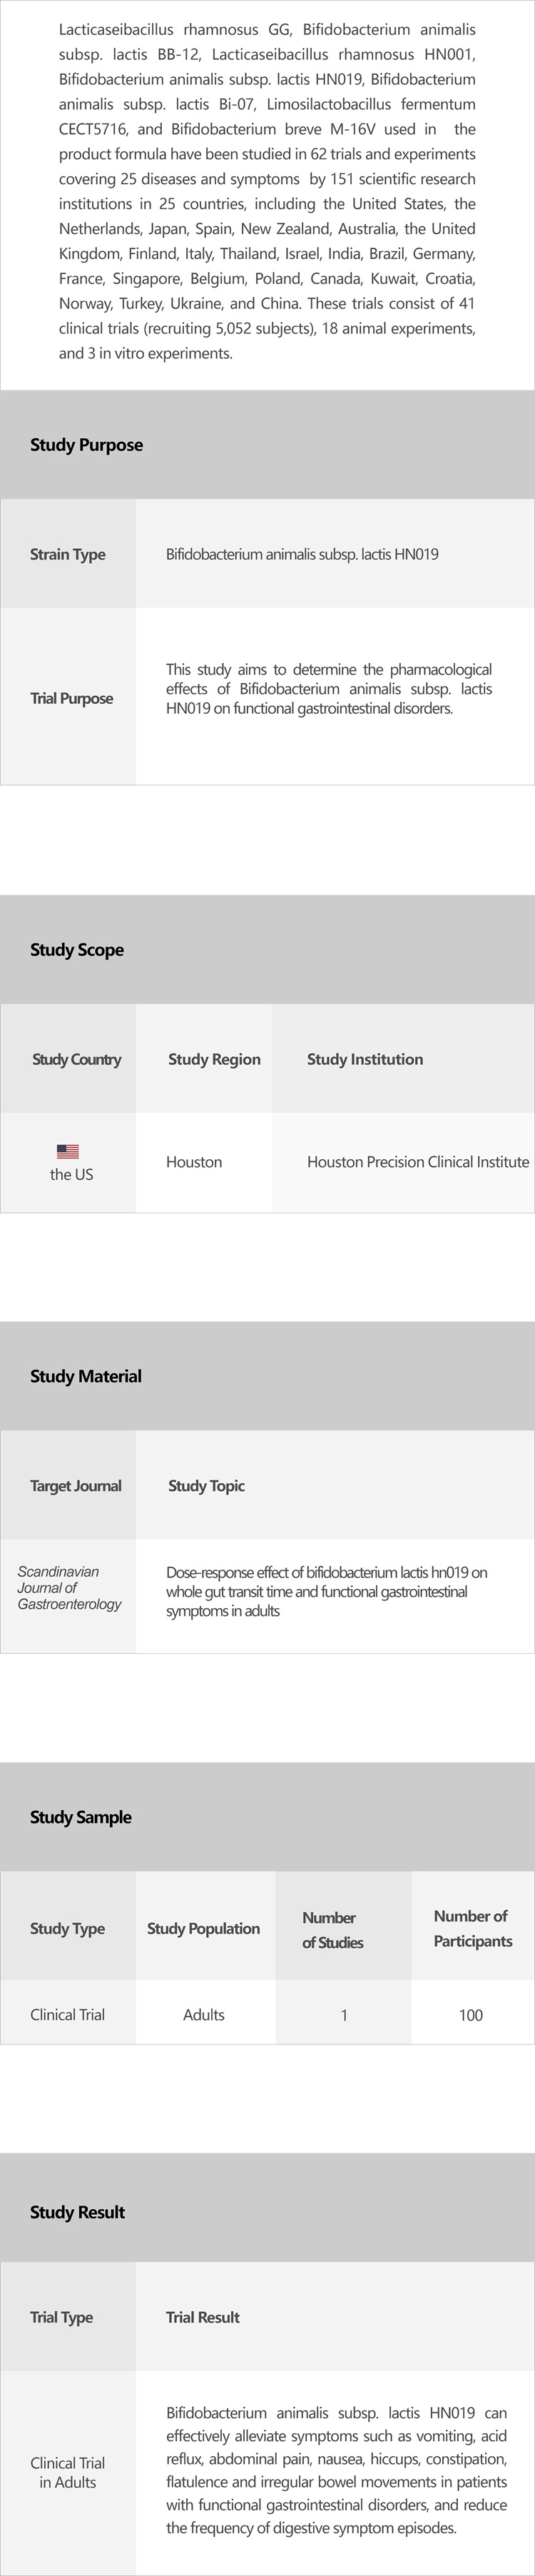Select the Trial Result column header
Viewport: 535px width, 2576px height.
[x=202, y=2317]
